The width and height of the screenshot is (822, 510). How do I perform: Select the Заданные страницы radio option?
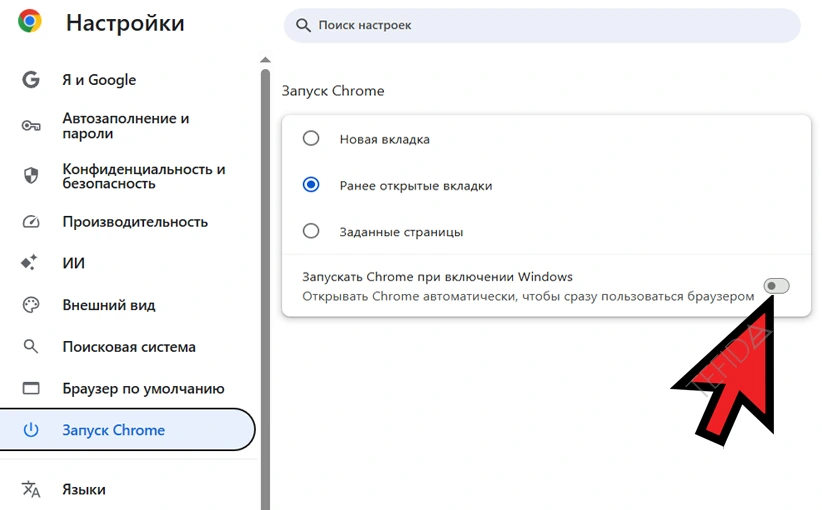(x=311, y=231)
